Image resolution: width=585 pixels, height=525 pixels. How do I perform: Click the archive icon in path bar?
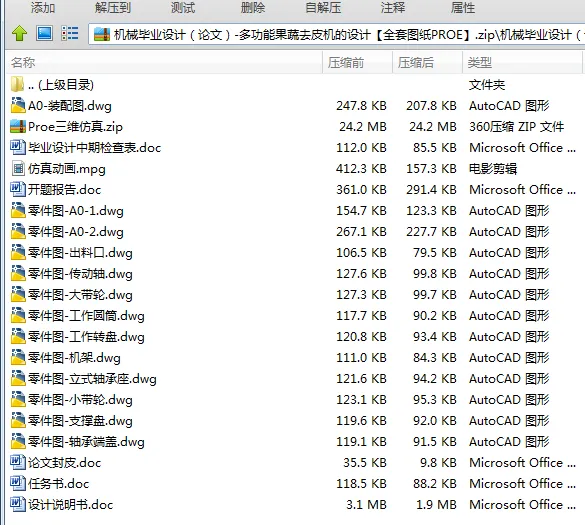[102, 34]
